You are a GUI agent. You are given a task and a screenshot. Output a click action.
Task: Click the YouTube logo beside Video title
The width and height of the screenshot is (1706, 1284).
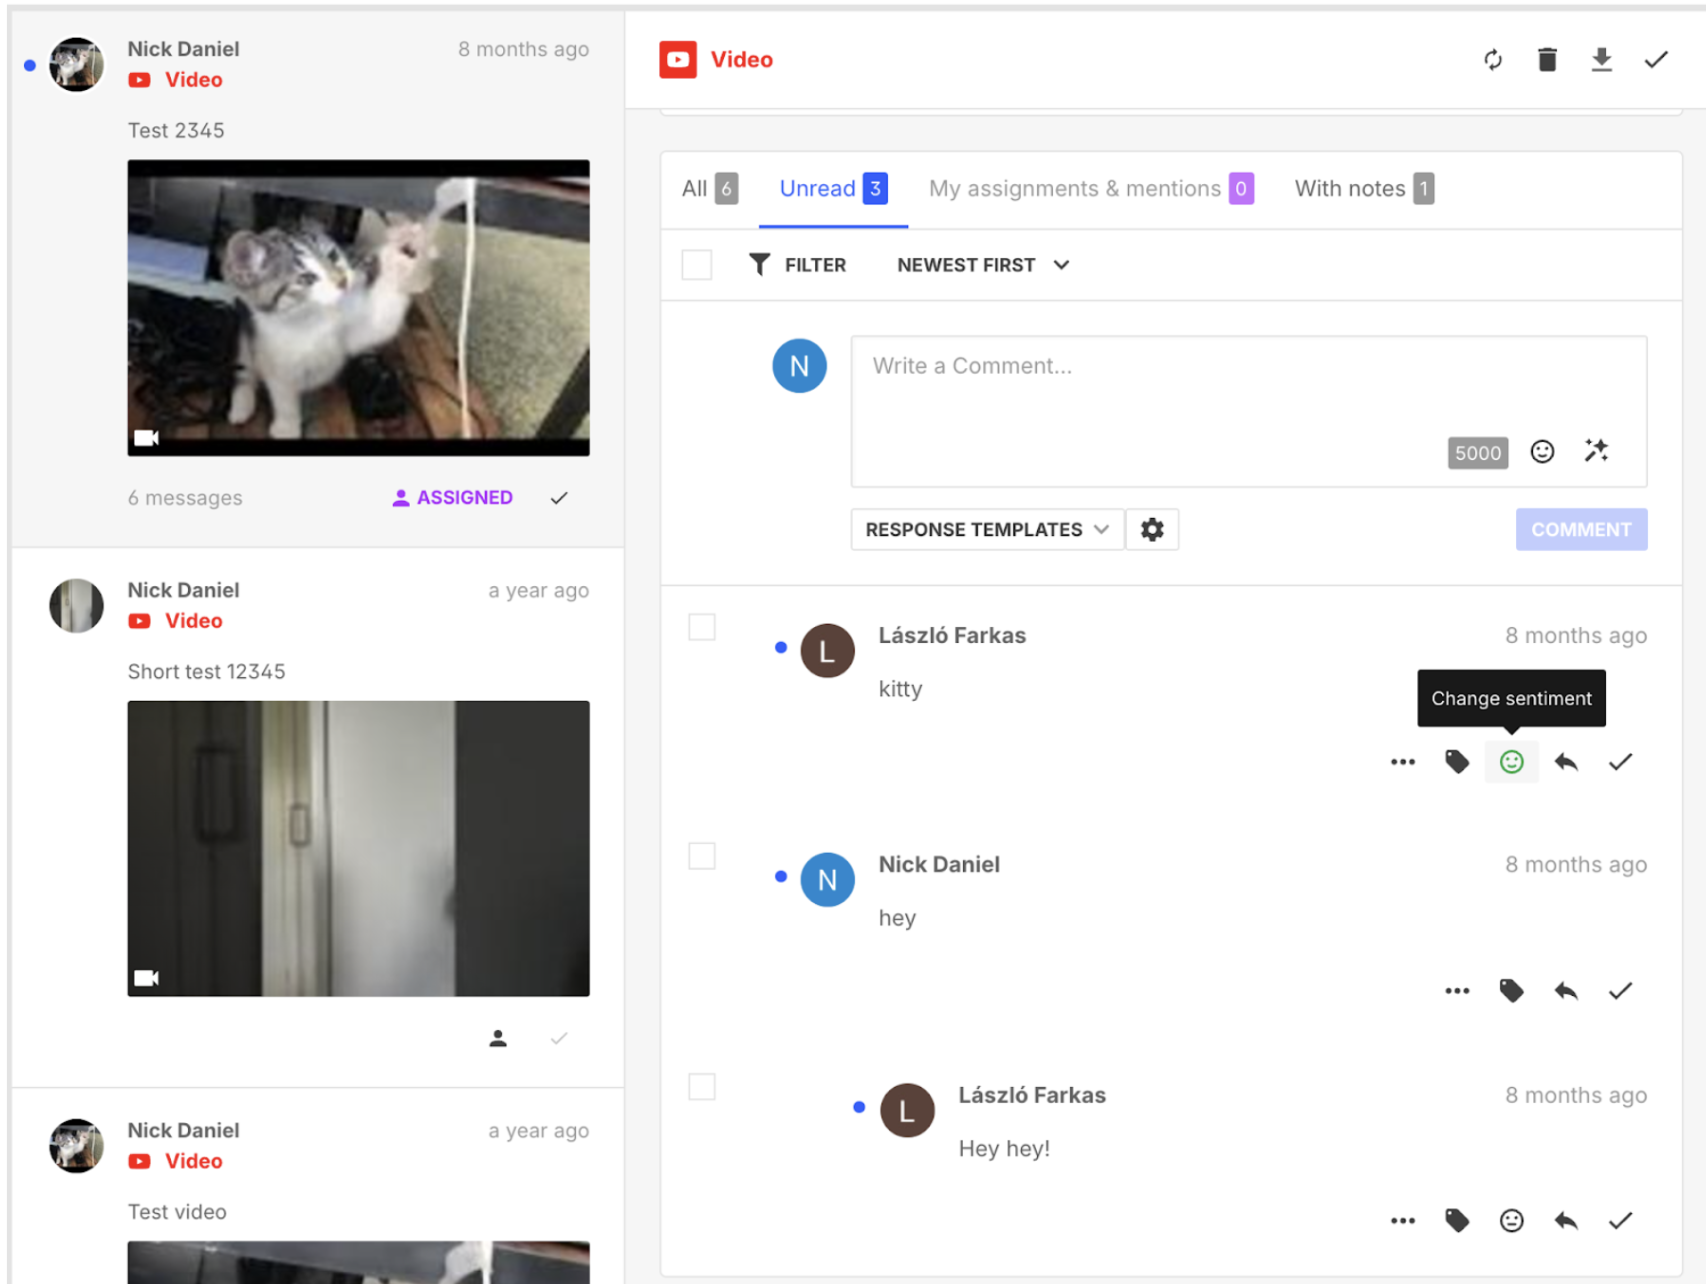click(677, 60)
